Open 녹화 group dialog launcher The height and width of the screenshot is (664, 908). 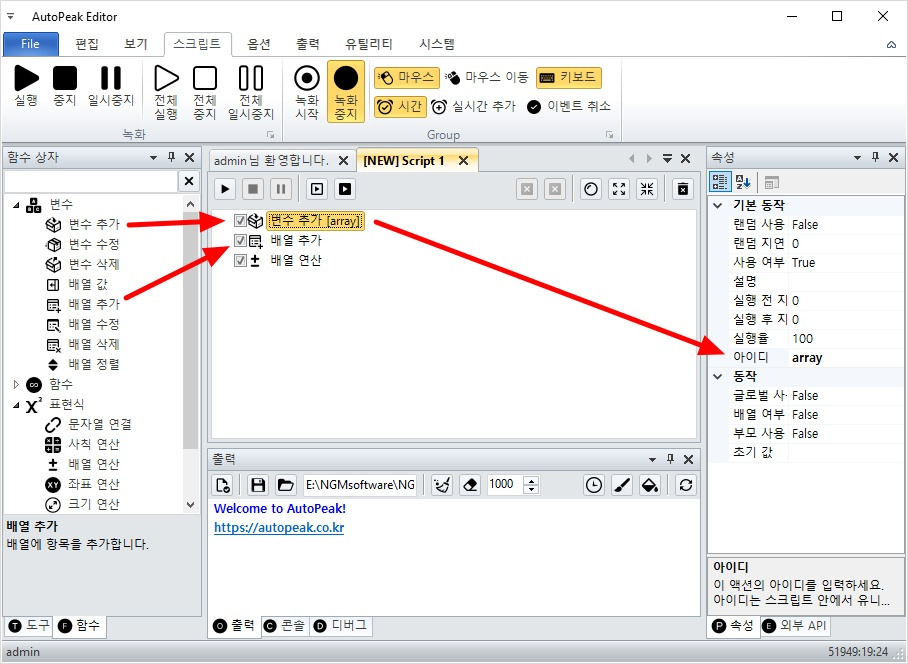tap(270, 134)
